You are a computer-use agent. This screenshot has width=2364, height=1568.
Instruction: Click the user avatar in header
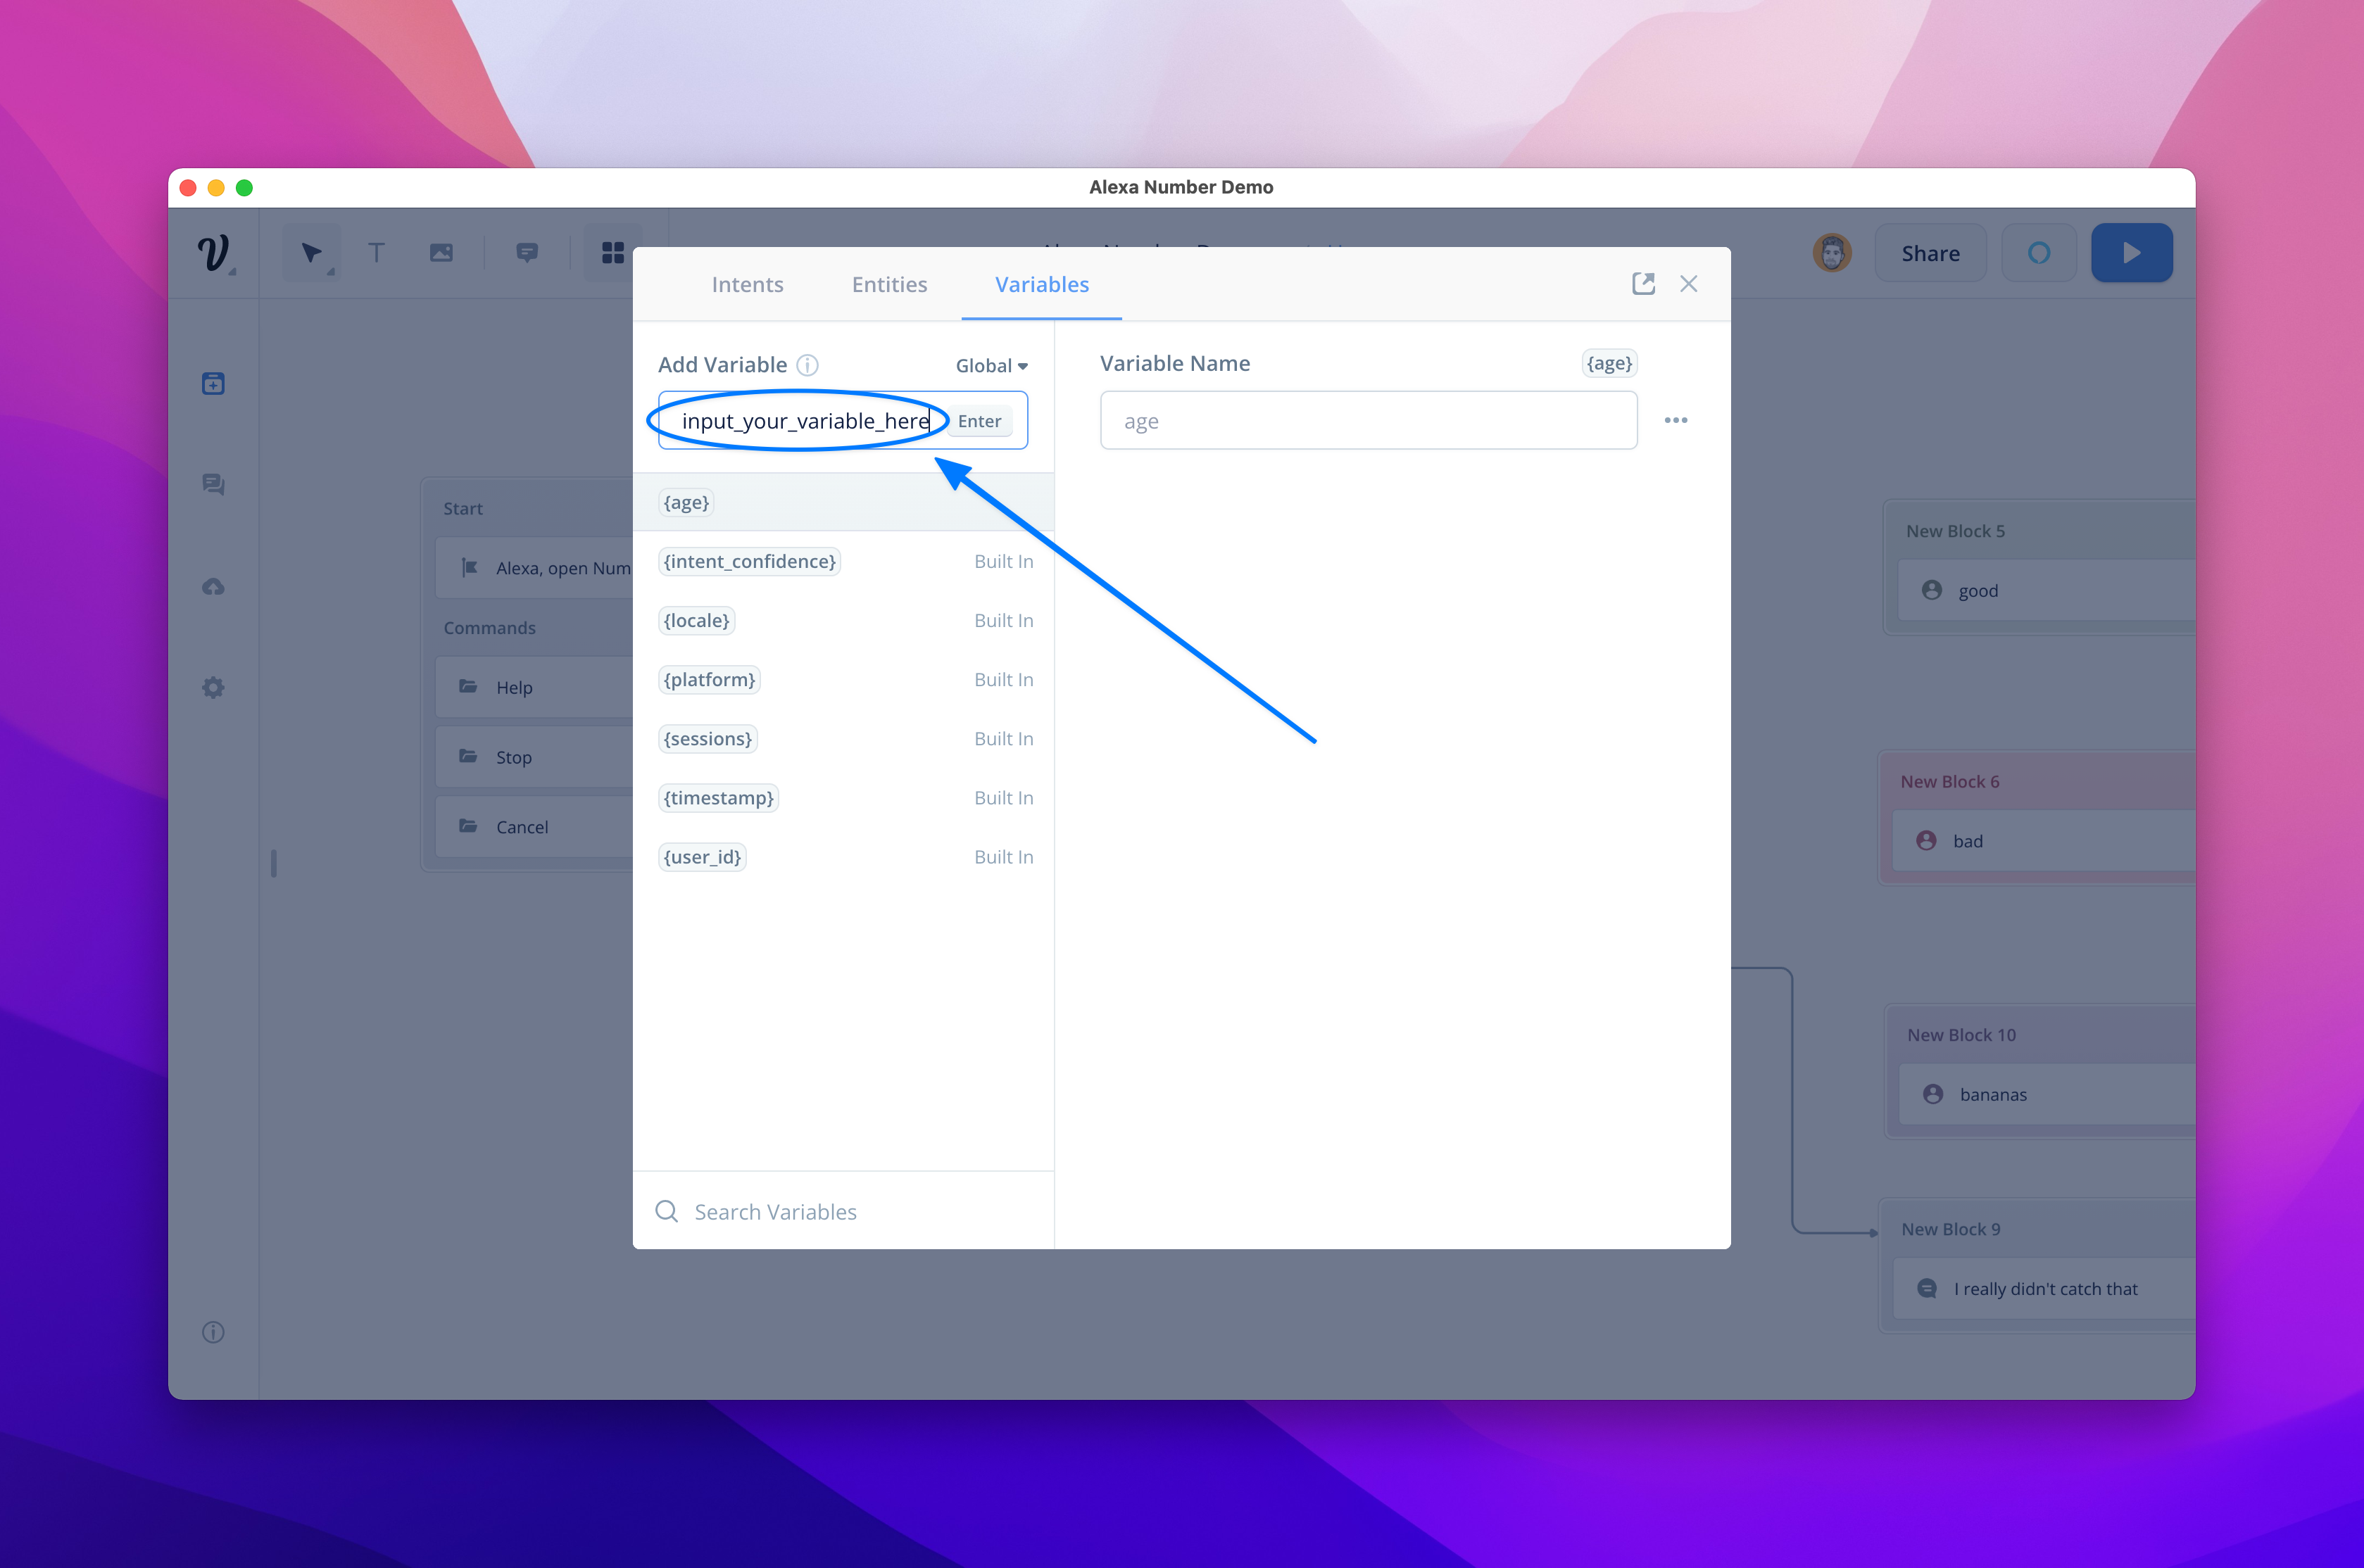[1832, 253]
